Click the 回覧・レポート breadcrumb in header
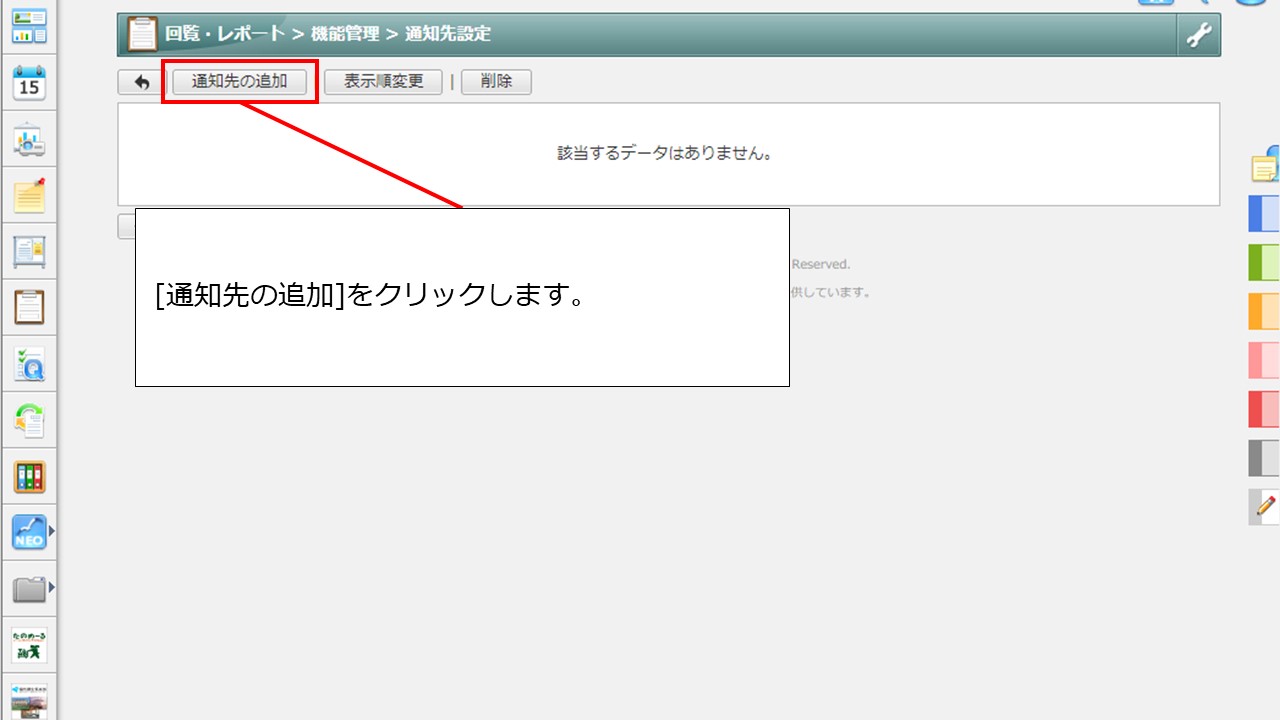The width and height of the screenshot is (1280, 720). 225,34
